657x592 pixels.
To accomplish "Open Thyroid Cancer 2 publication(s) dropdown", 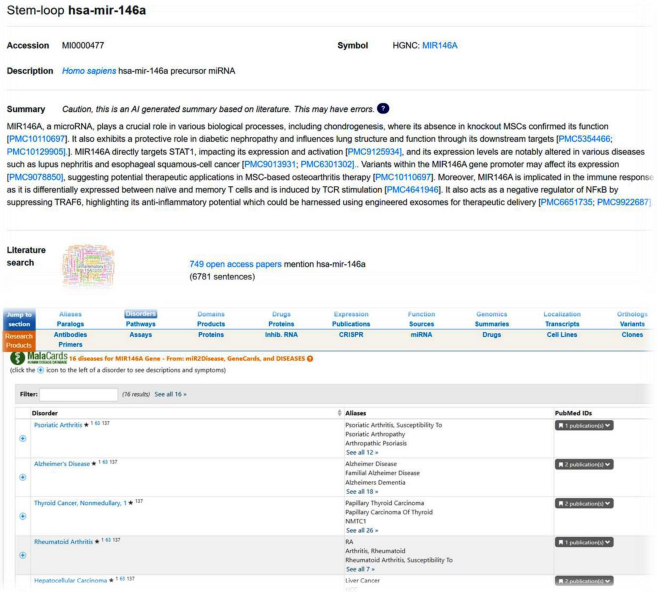I will point(584,503).
